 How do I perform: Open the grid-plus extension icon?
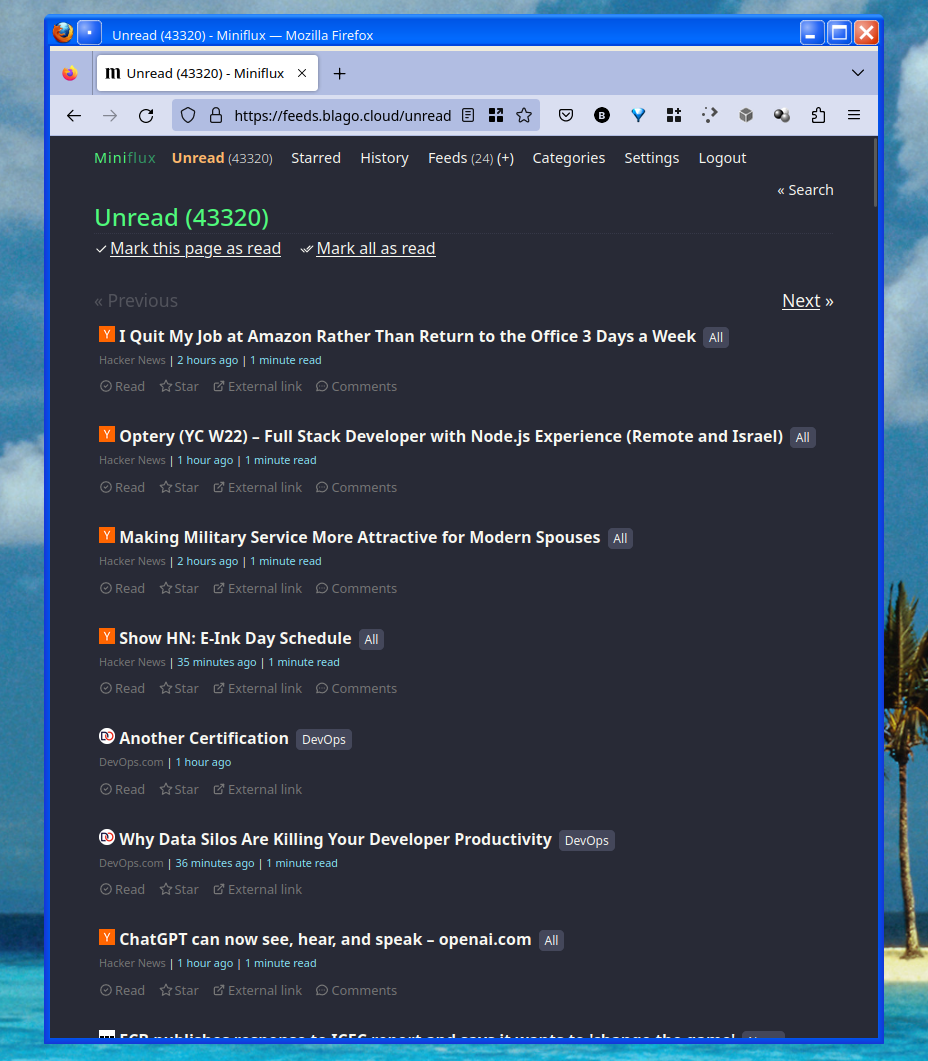click(x=673, y=116)
